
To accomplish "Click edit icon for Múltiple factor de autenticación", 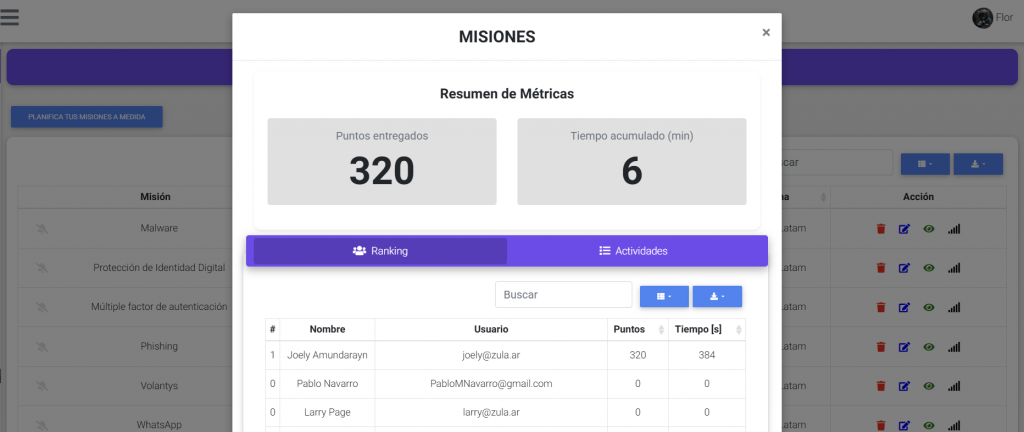I will pos(904,307).
